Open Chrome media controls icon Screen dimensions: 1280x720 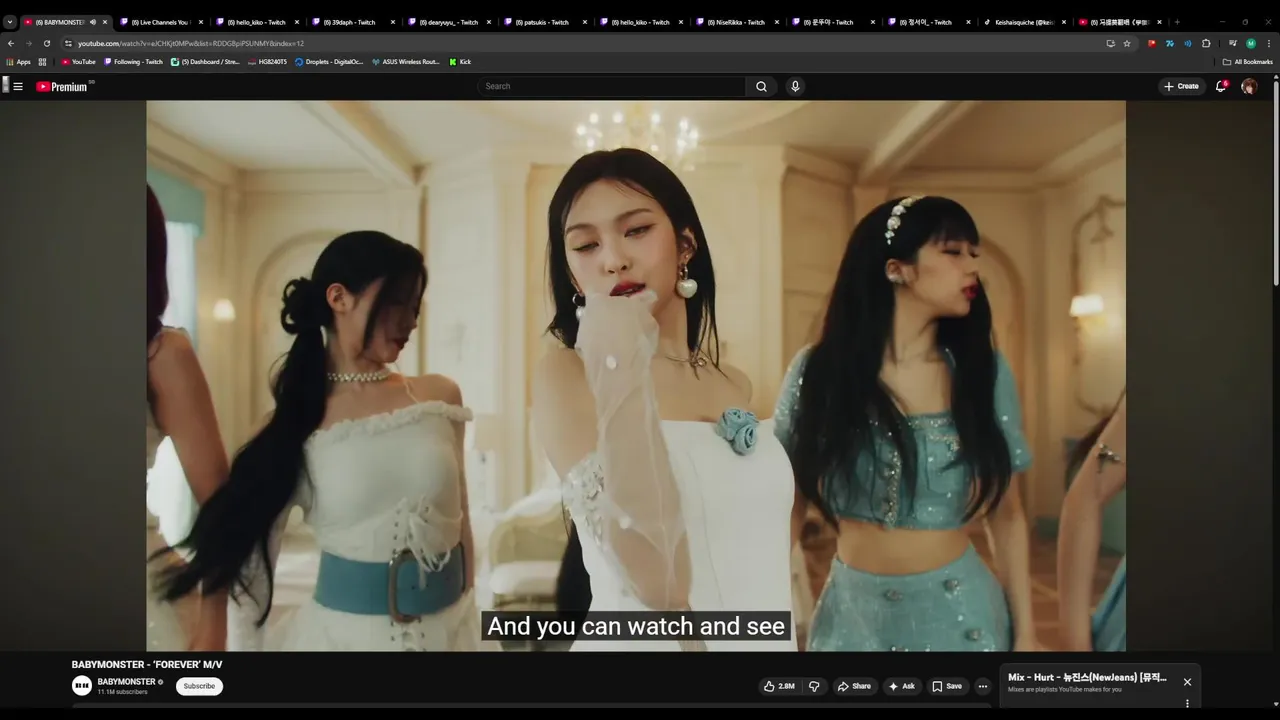tap(1233, 43)
